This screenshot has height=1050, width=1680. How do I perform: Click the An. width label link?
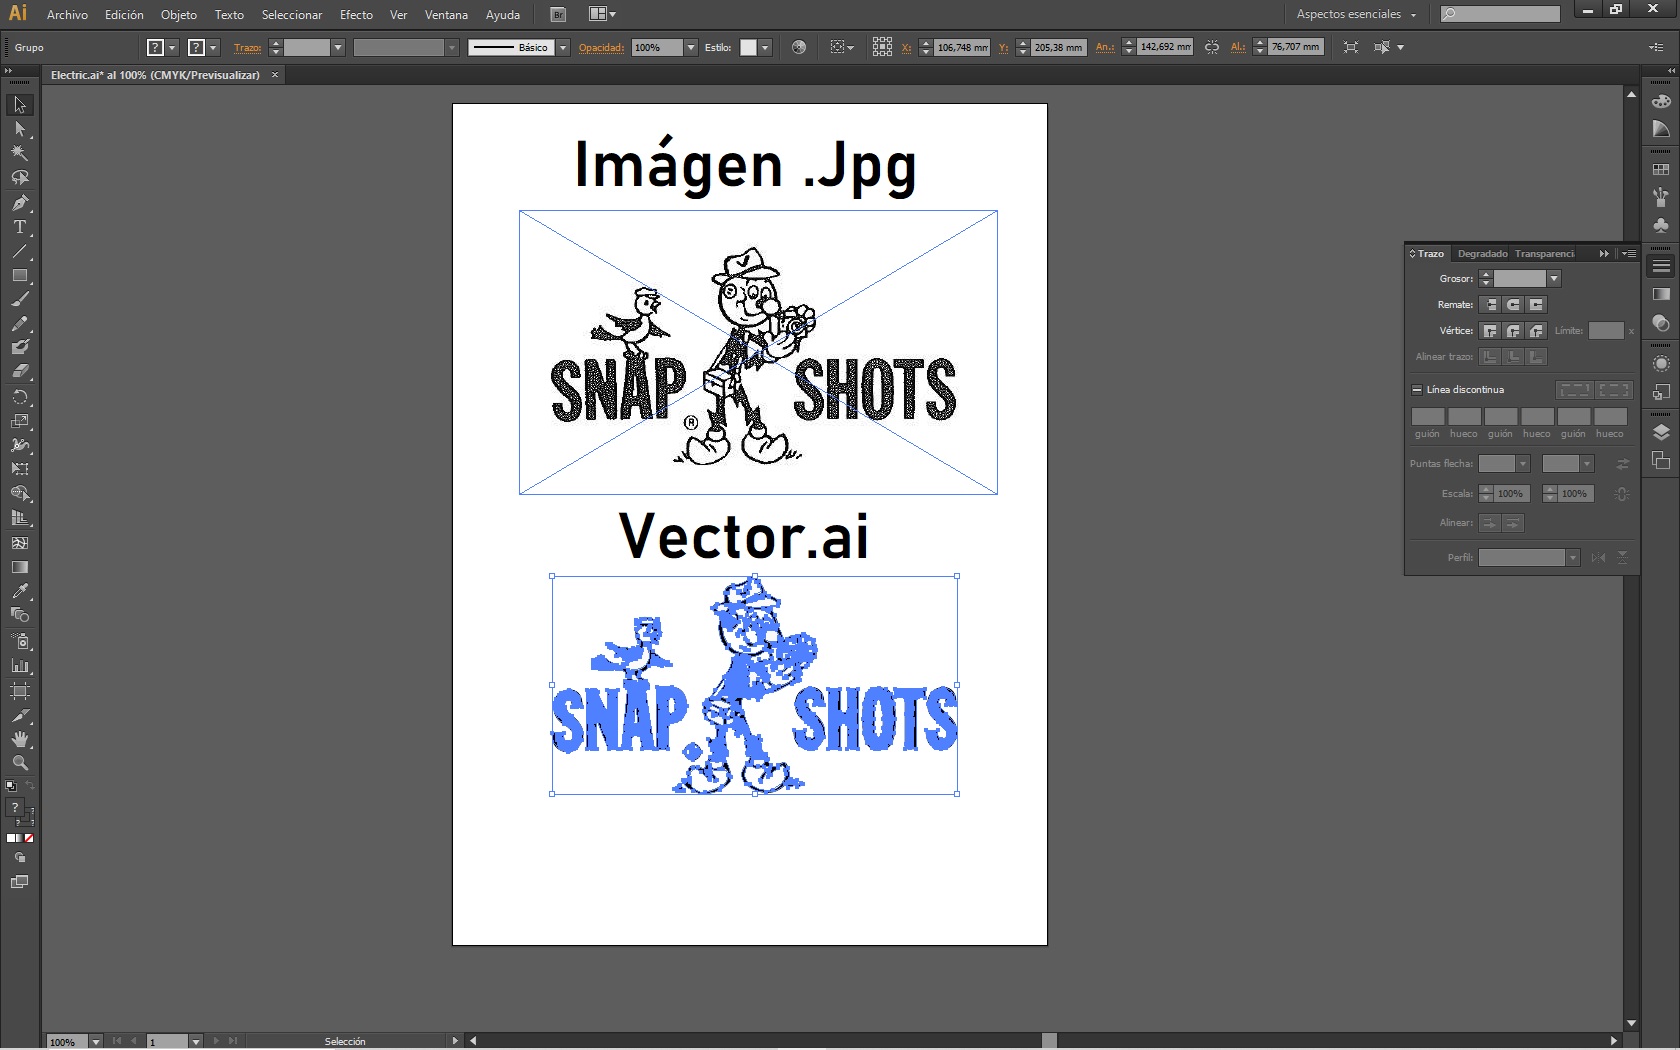tap(1104, 48)
